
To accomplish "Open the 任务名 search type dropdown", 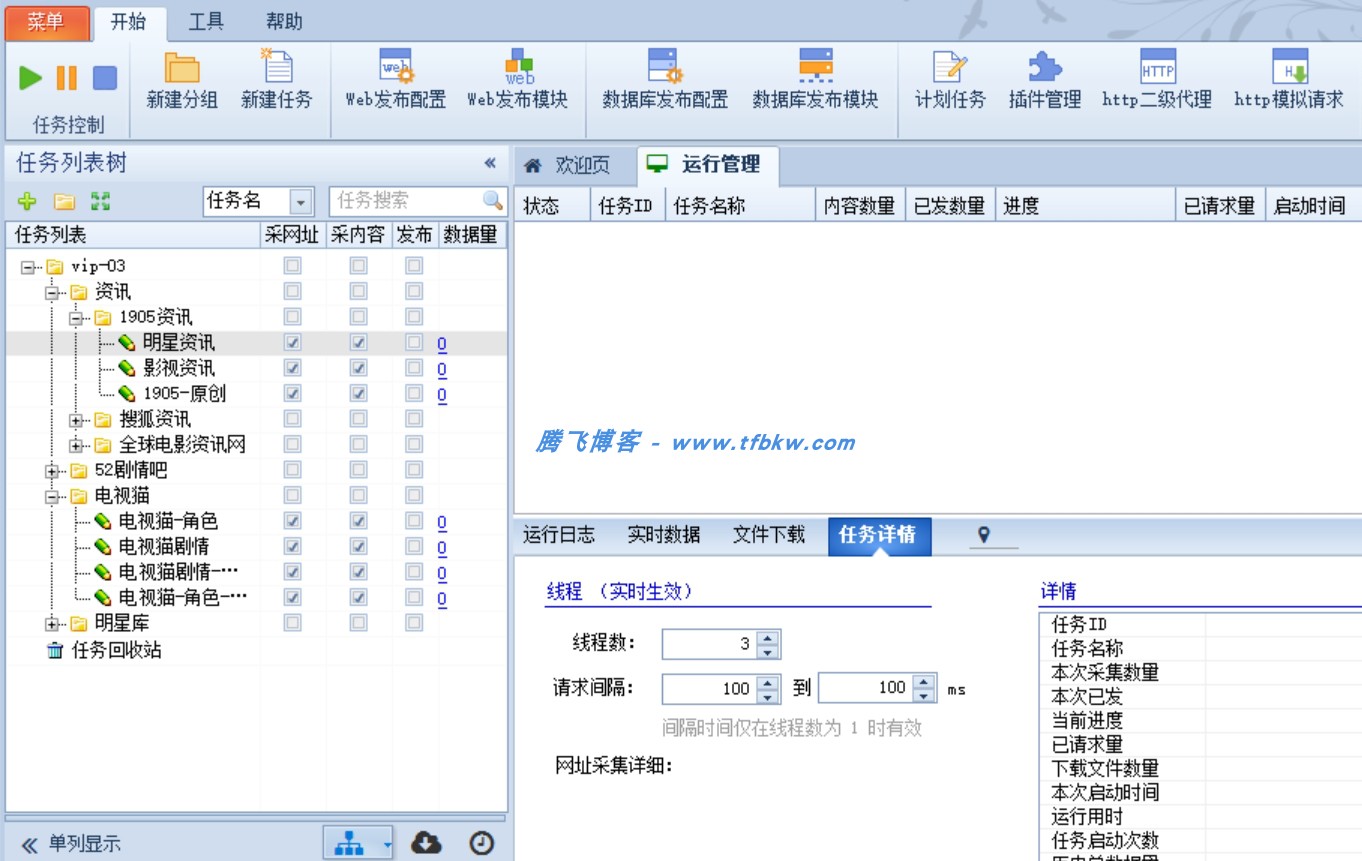I will pyautogui.click(x=302, y=200).
